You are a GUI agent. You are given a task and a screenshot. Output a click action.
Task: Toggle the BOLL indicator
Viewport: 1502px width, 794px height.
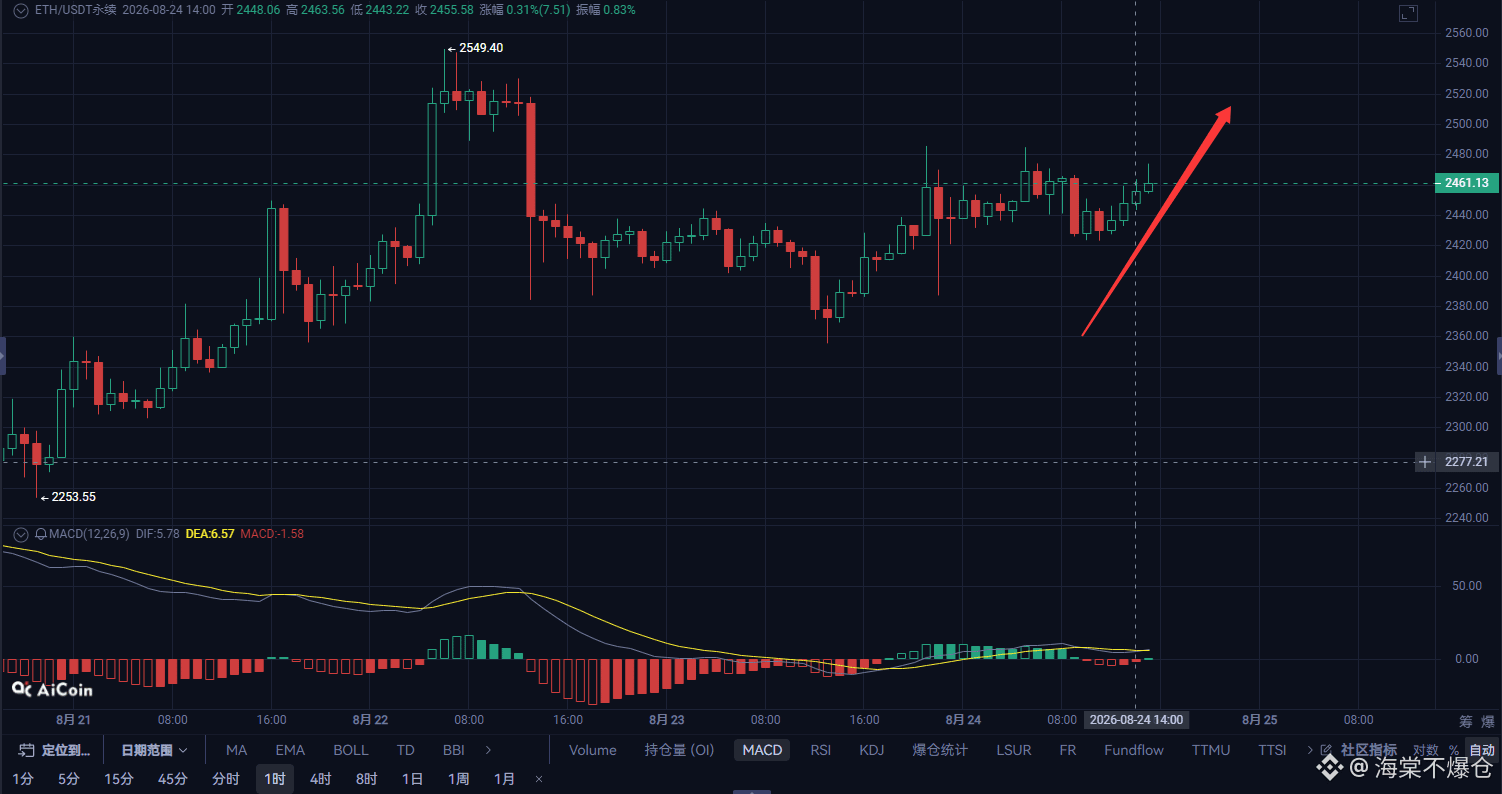point(350,750)
